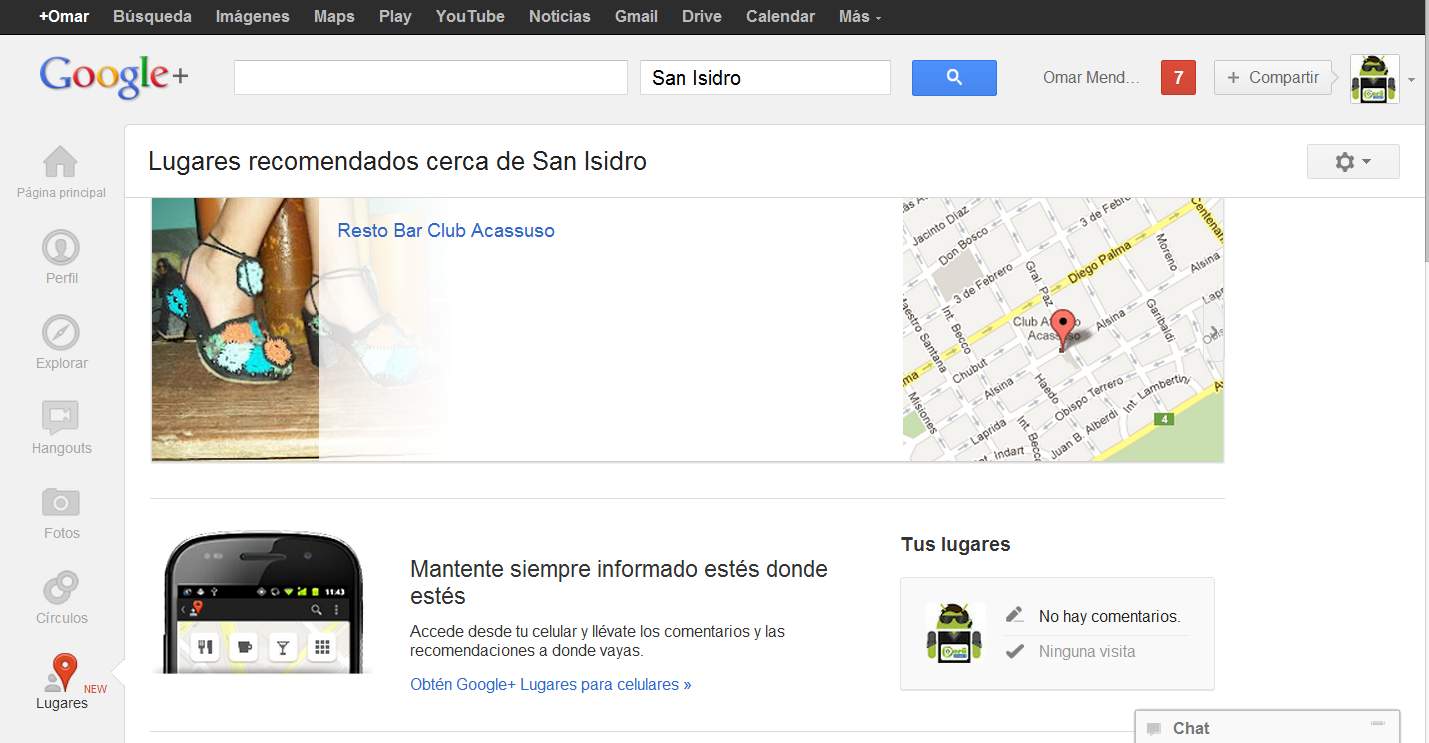Click the Chat bubble icon
This screenshot has height=743, width=1429.
coord(1154,728)
